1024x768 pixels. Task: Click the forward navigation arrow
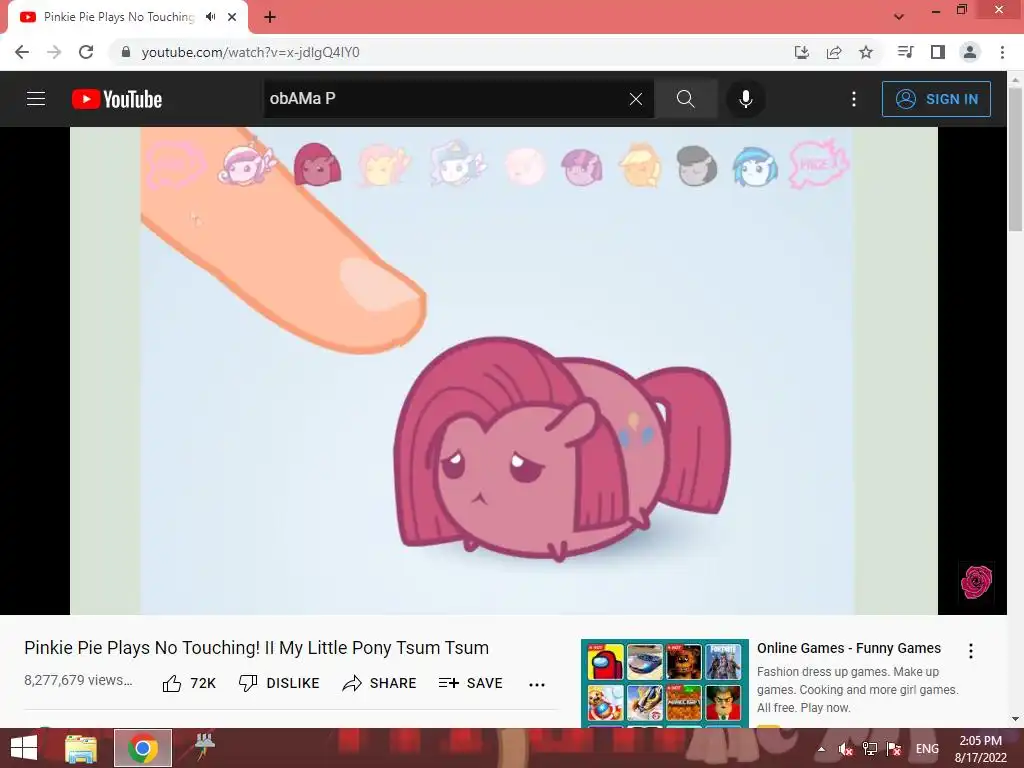54,52
